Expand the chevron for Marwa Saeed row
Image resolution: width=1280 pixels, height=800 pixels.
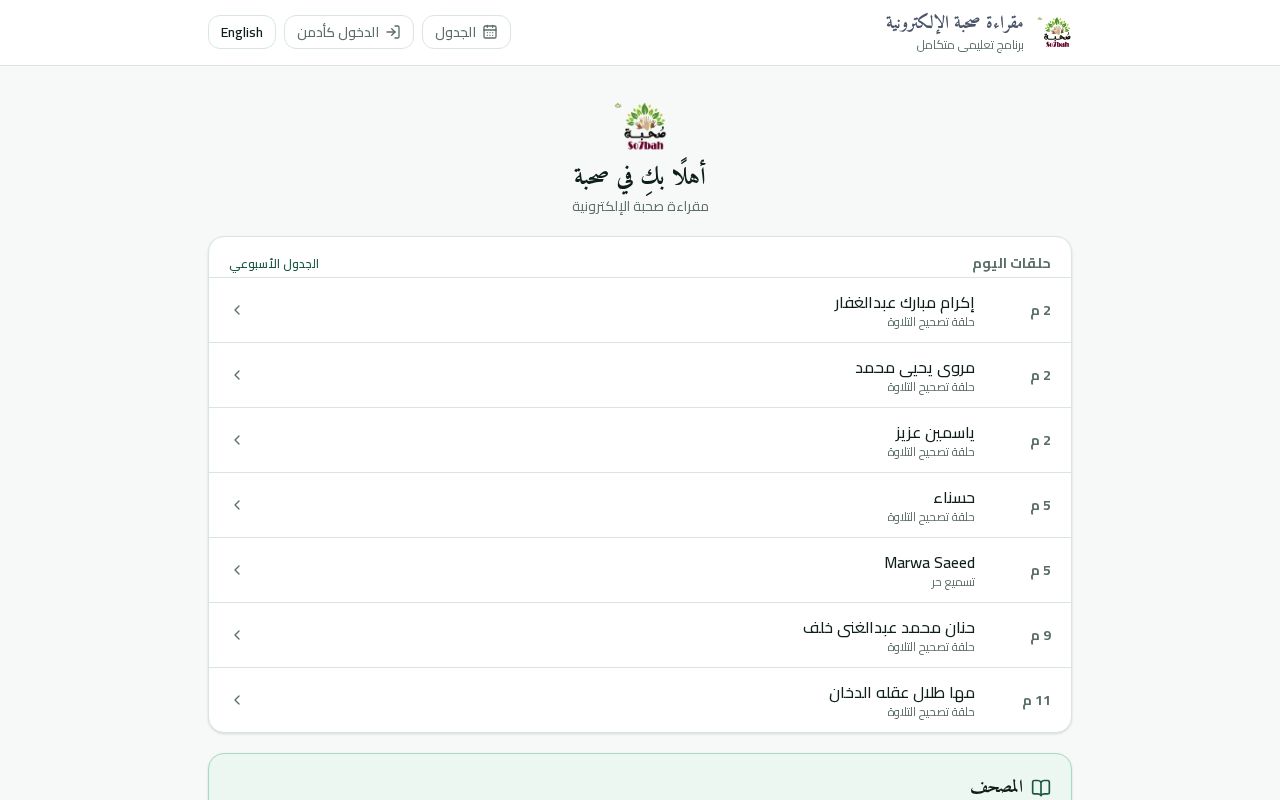(237, 570)
